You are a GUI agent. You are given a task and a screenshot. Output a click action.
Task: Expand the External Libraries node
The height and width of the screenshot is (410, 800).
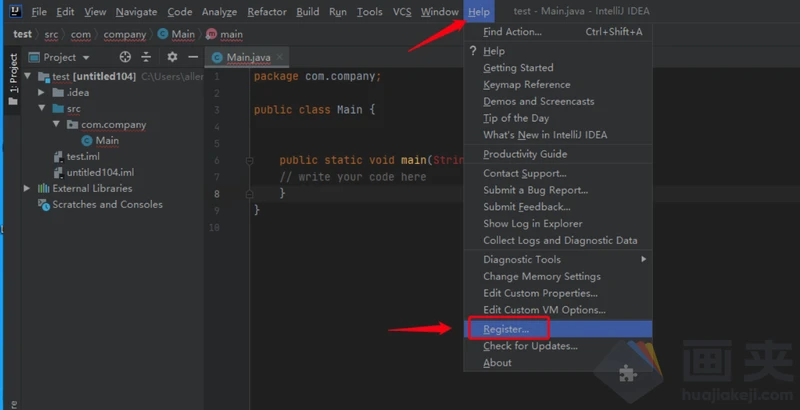click(27, 188)
